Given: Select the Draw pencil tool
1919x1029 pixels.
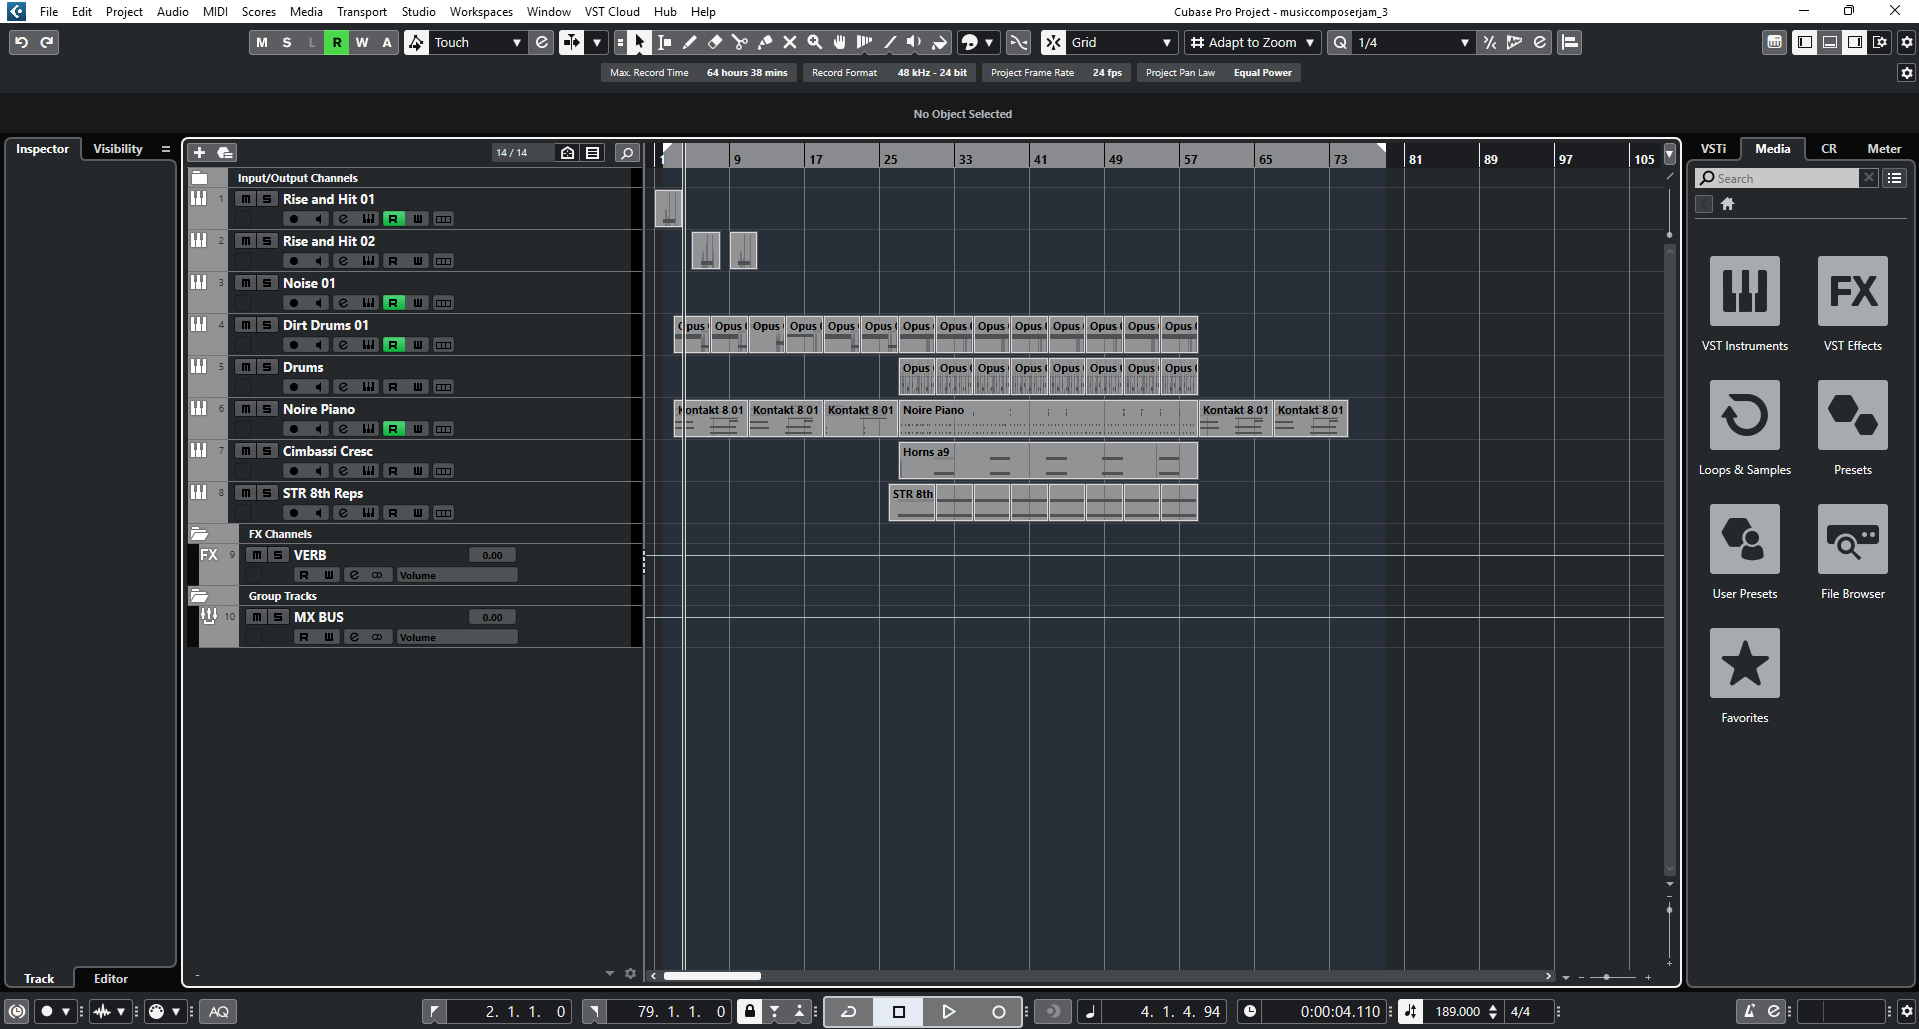Looking at the screenshot, I should pos(690,42).
